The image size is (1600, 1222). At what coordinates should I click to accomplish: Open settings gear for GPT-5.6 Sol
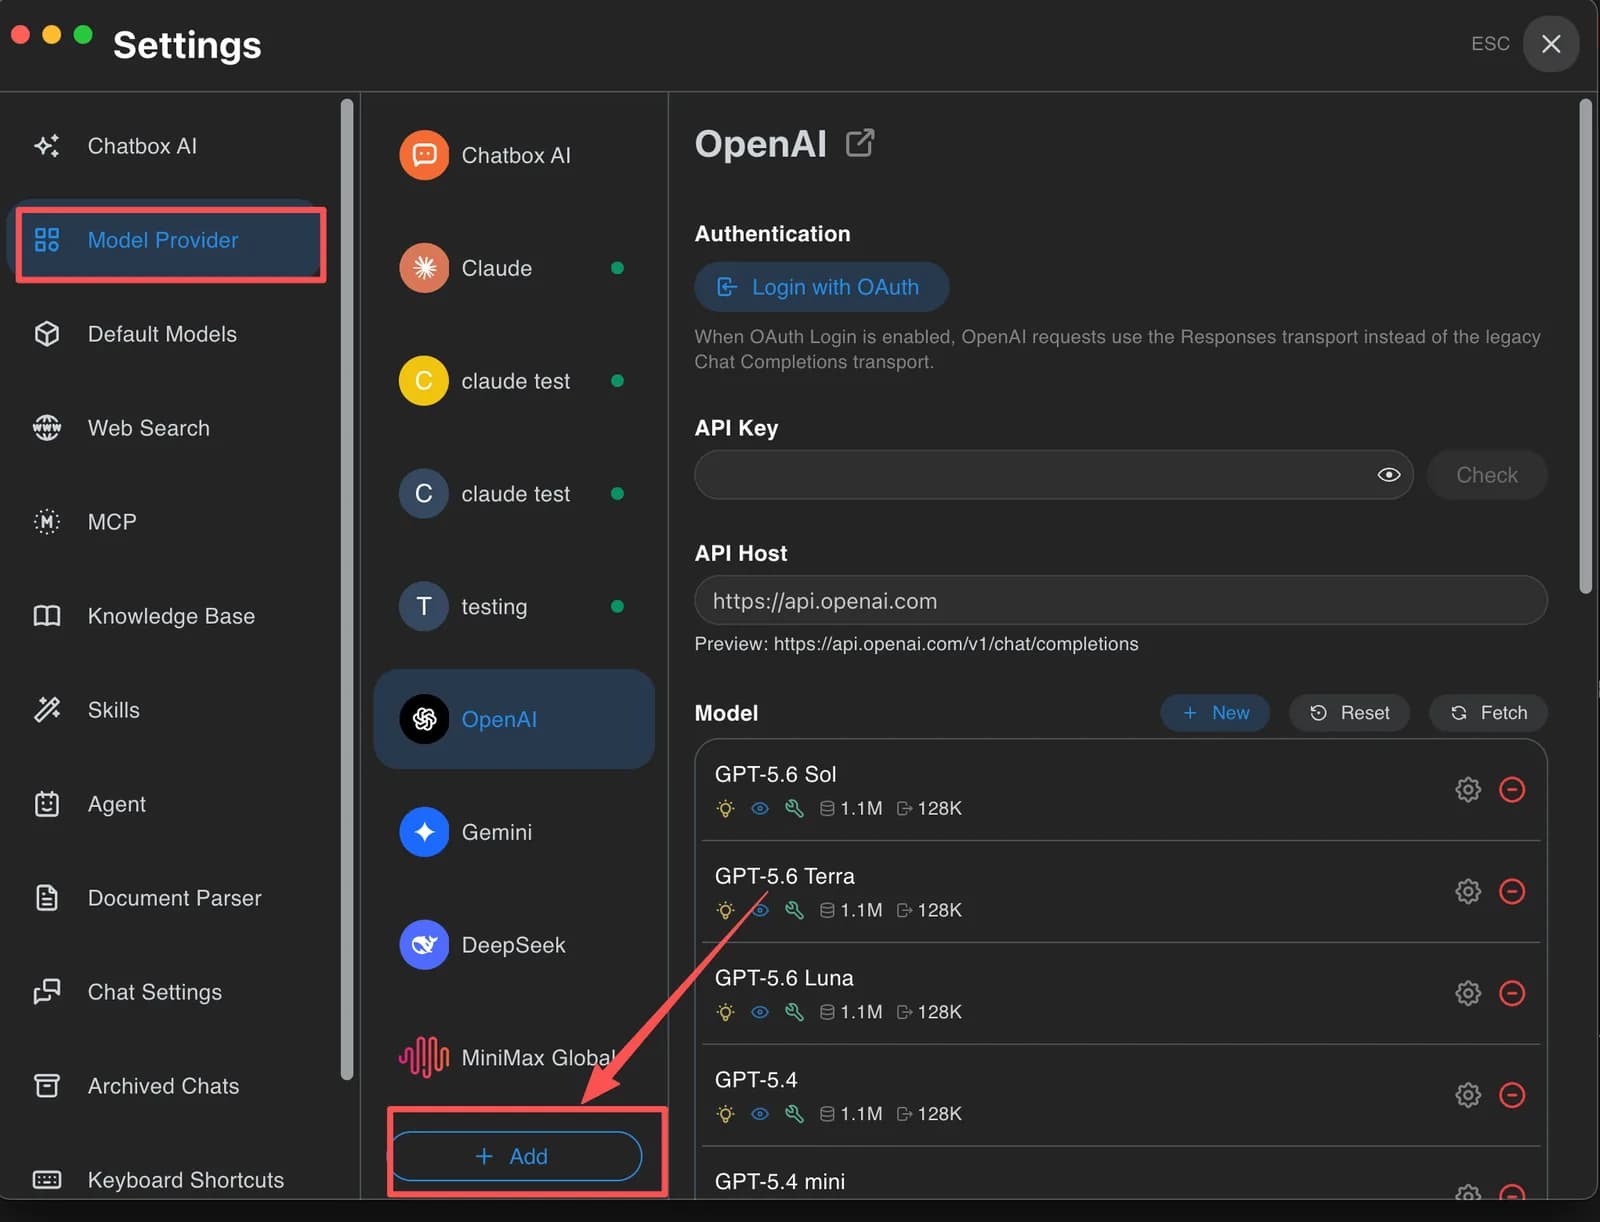tap(1467, 789)
